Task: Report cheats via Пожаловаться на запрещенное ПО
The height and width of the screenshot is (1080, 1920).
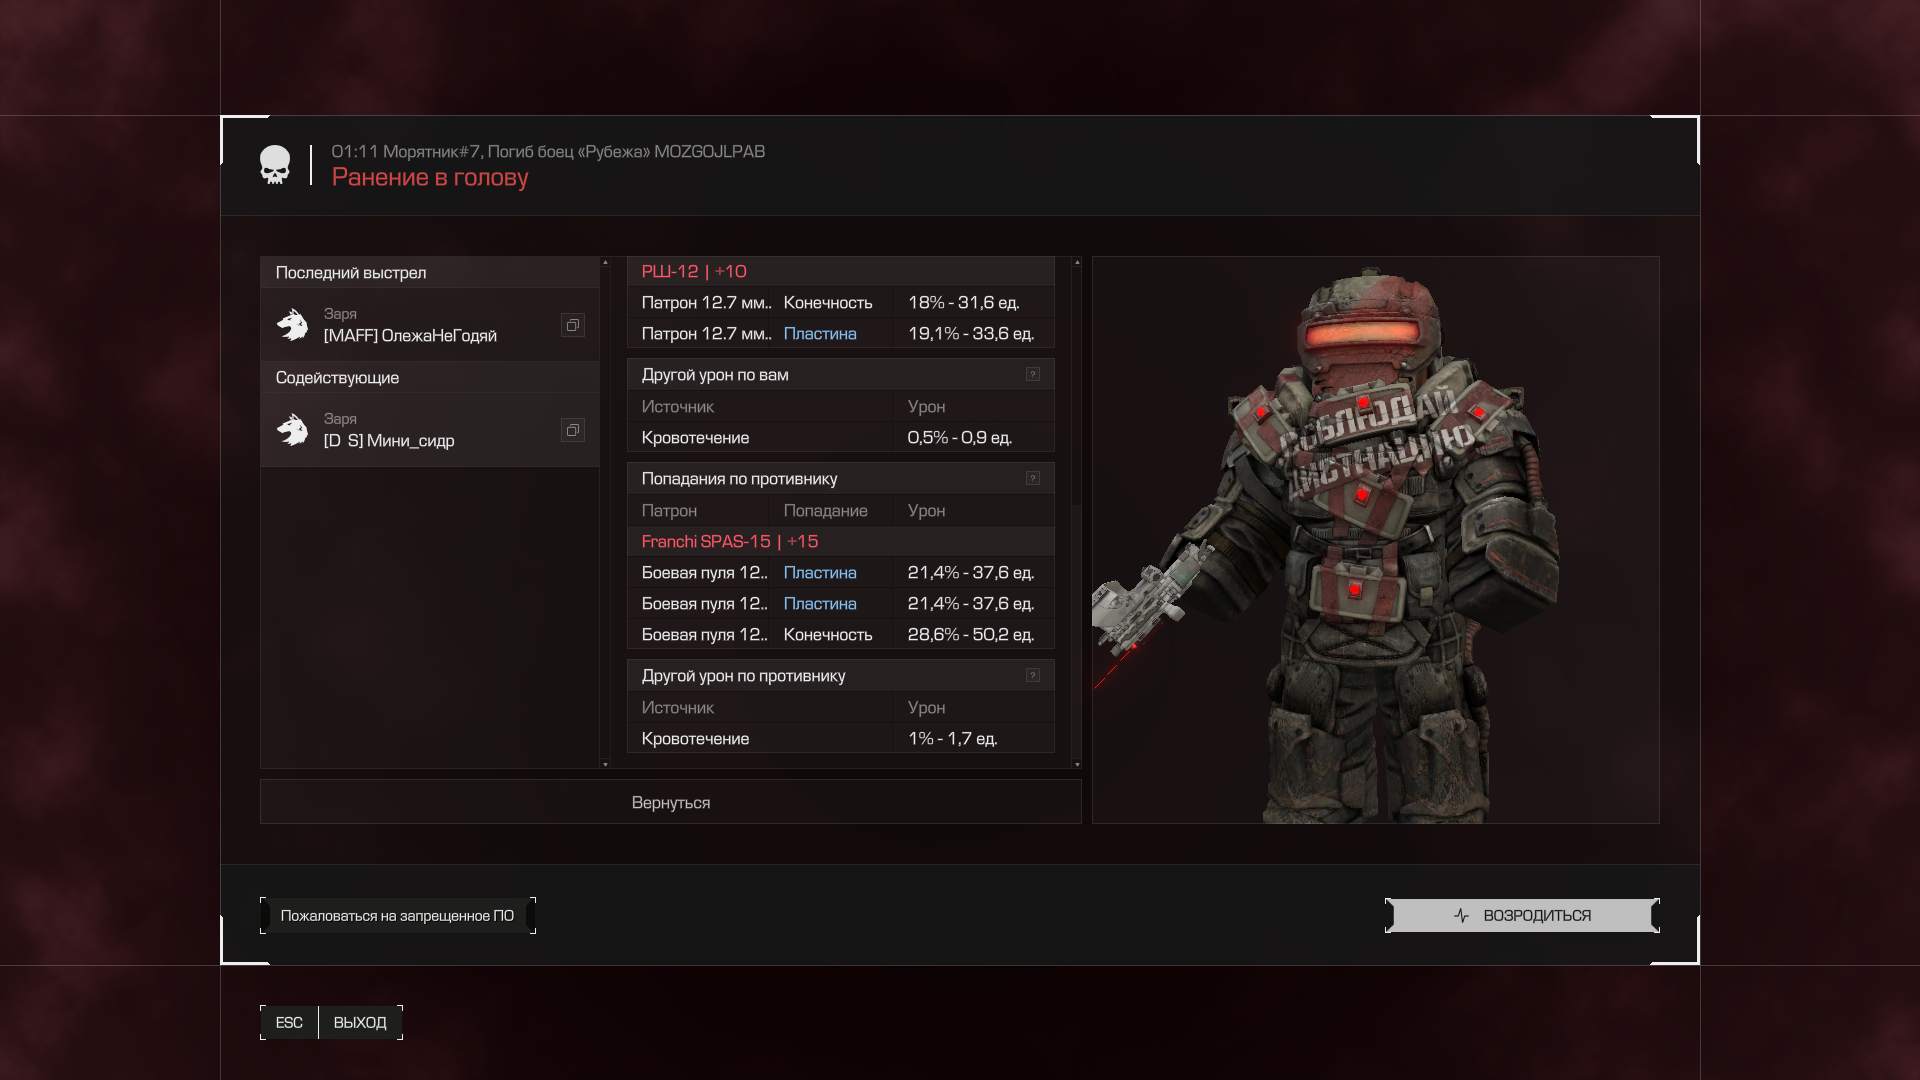Action: pos(397,915)
